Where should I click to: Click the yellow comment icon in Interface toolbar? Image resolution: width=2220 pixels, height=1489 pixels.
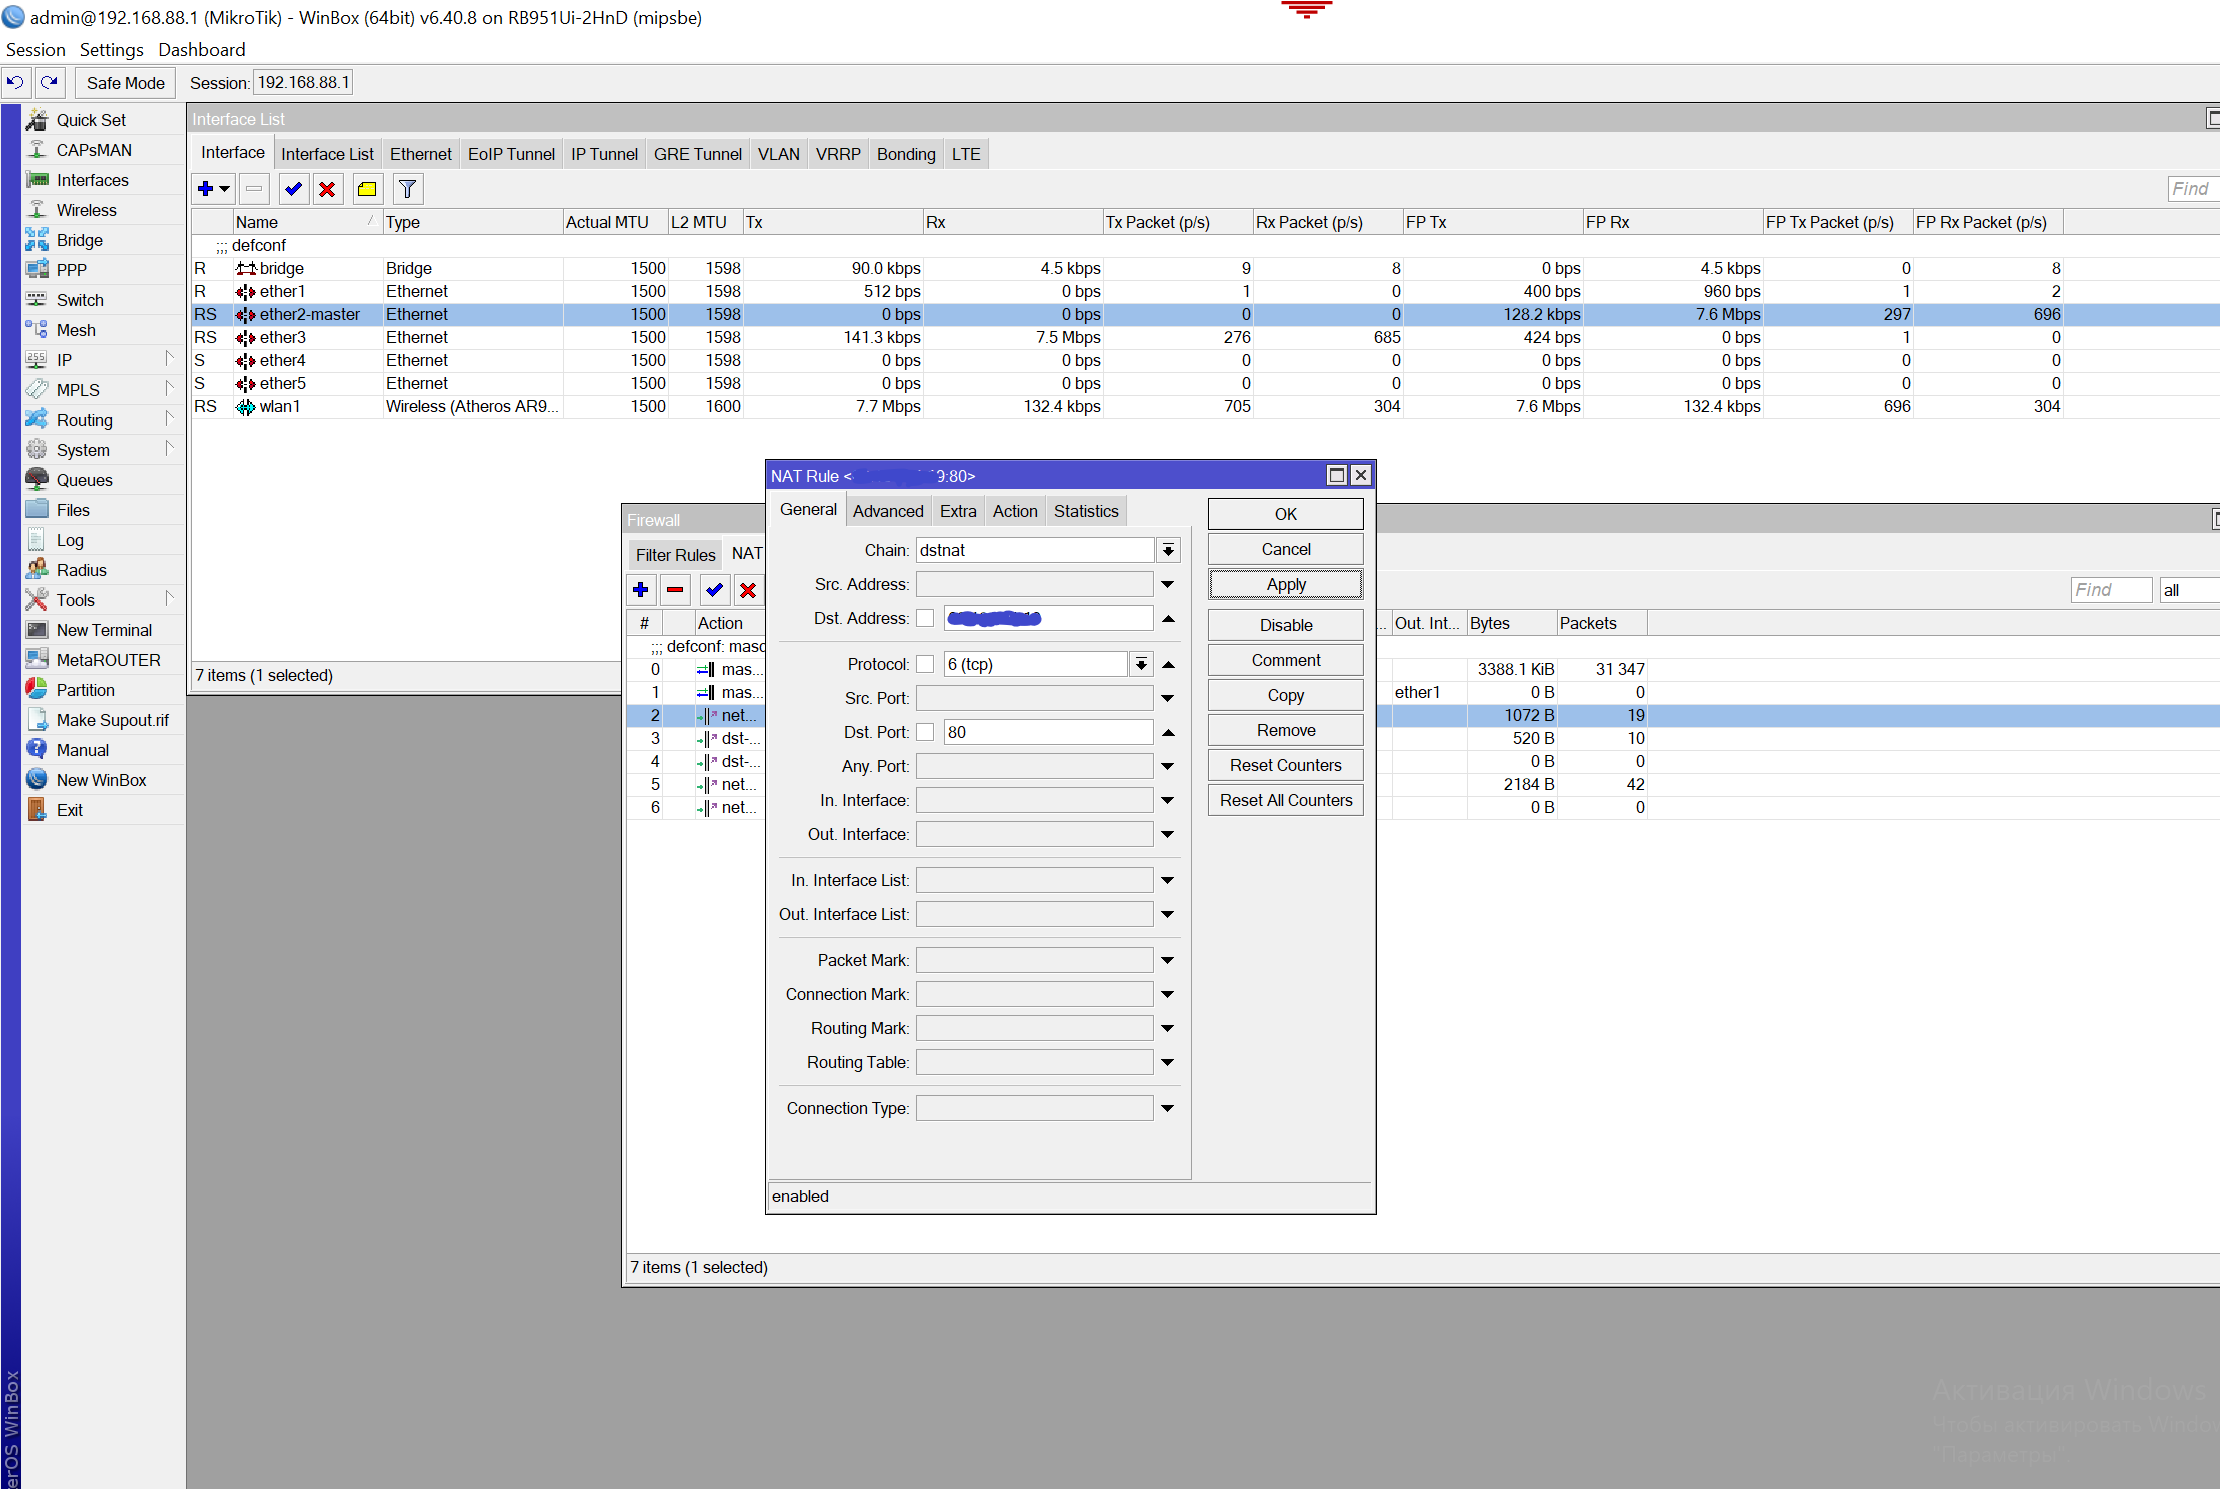click(367, 189)
